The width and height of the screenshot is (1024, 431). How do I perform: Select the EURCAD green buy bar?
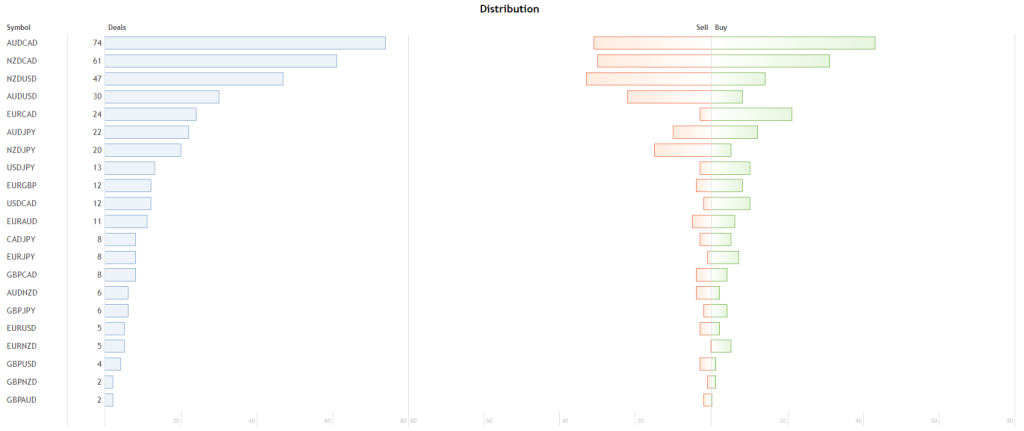tap(751, 114)
